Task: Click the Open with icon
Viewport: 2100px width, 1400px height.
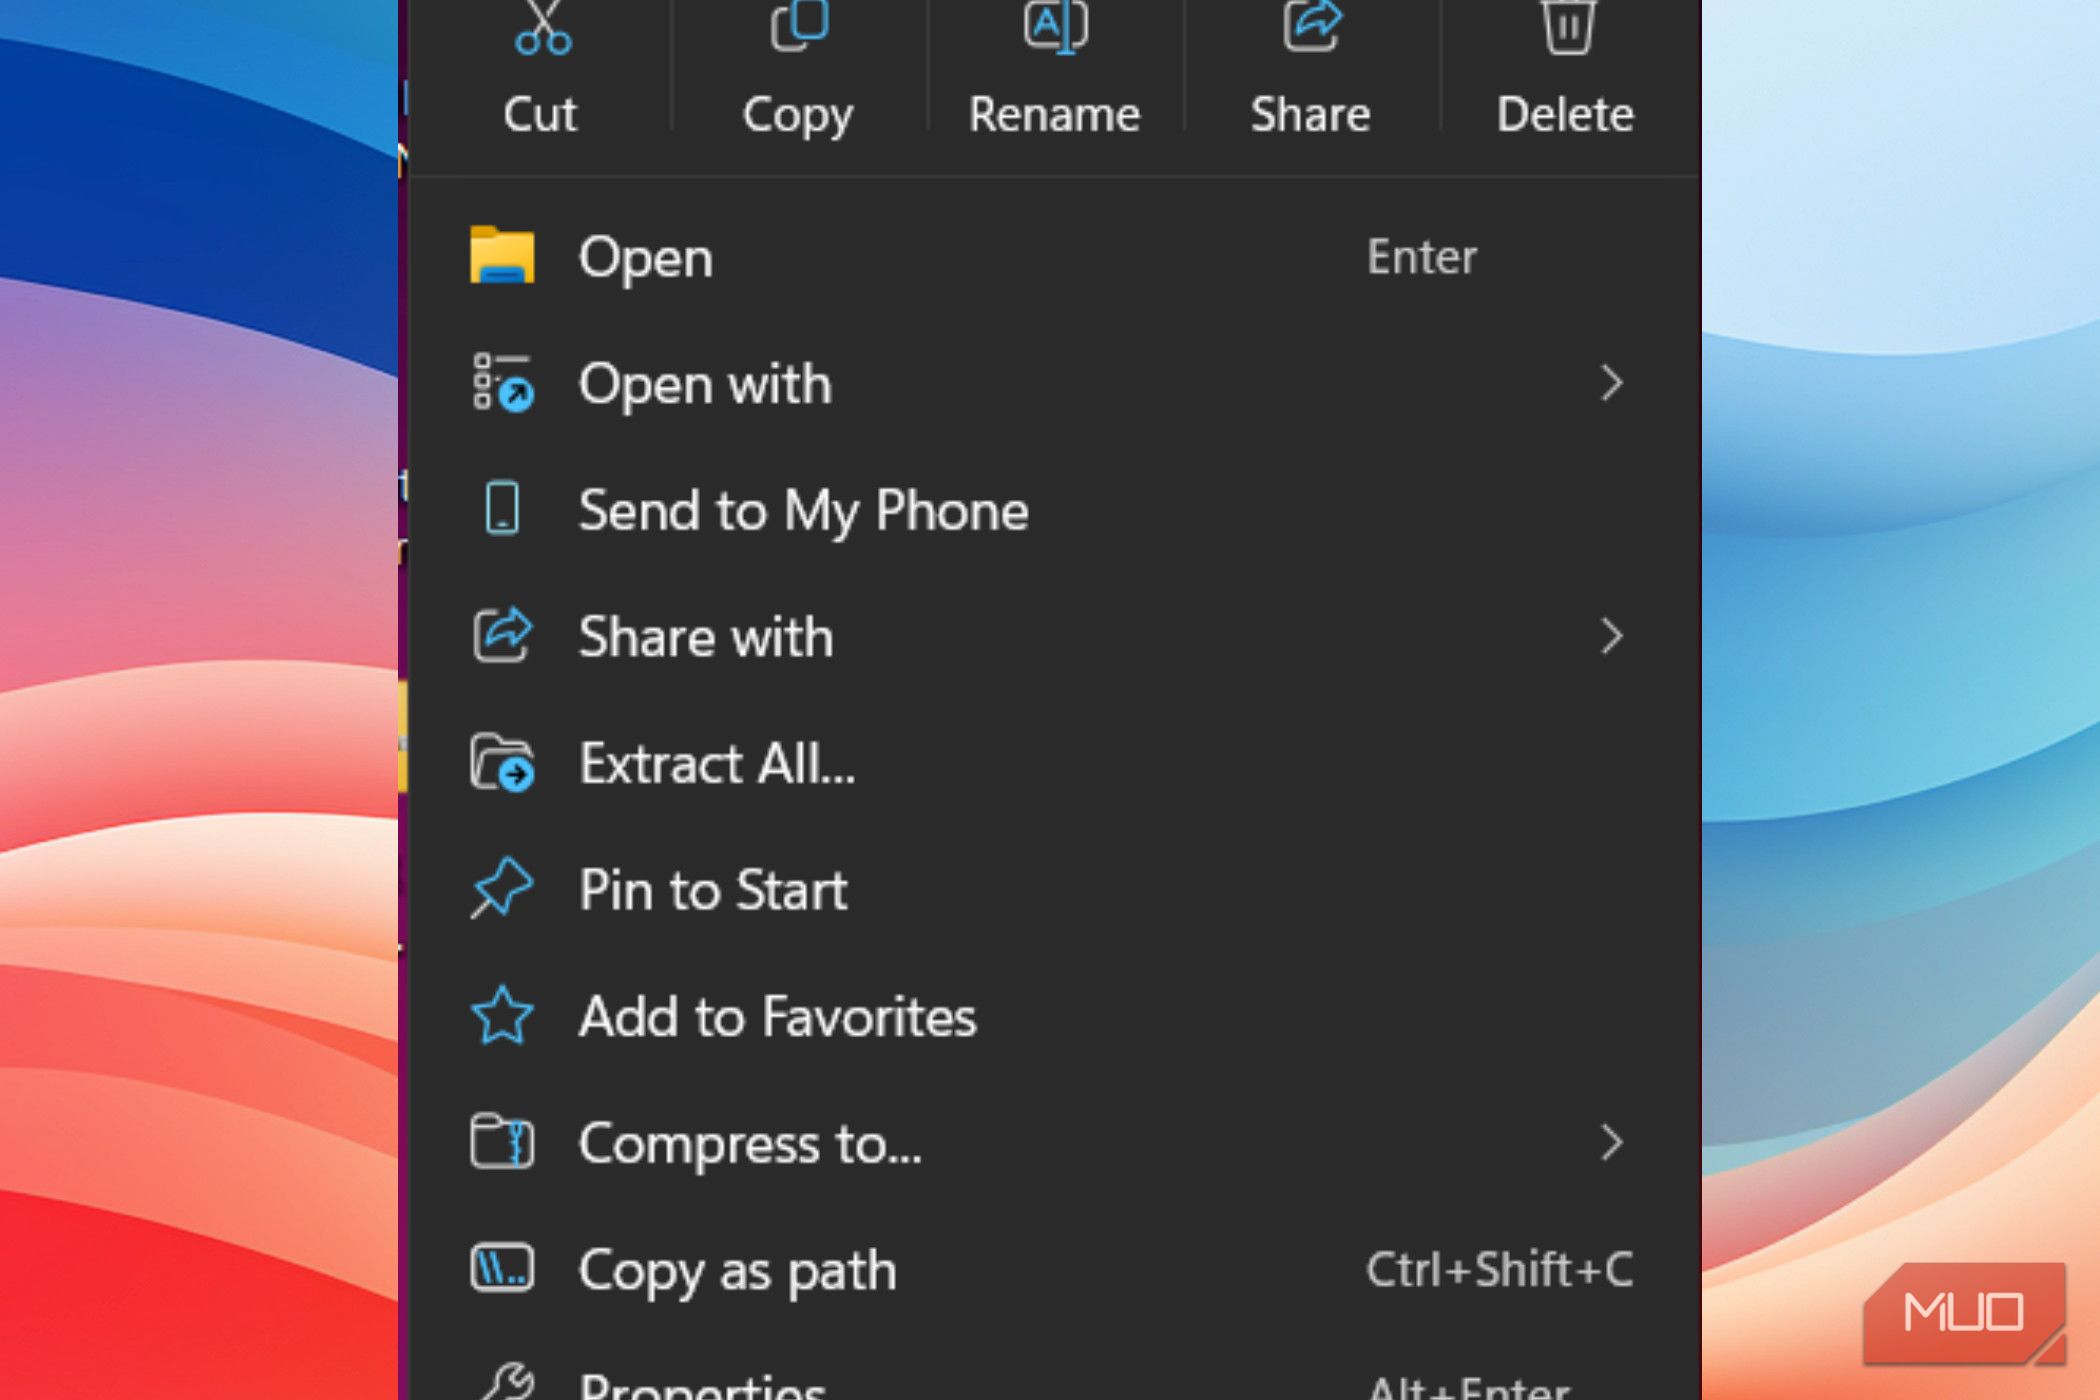Action: tap(502, 383)
